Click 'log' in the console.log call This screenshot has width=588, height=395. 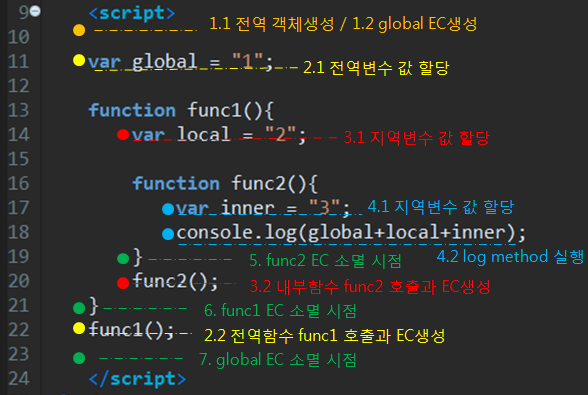tap(281, 233)
